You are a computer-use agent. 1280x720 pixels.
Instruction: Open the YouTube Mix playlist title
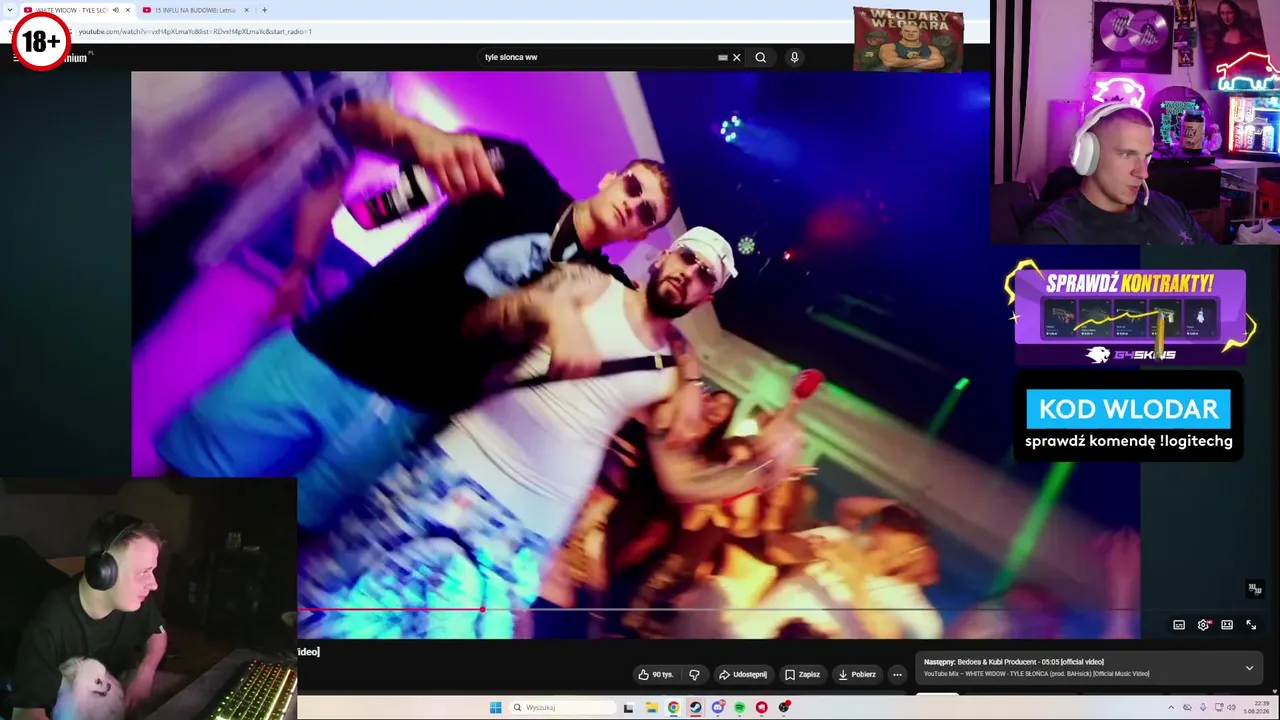click(1037, 673)
